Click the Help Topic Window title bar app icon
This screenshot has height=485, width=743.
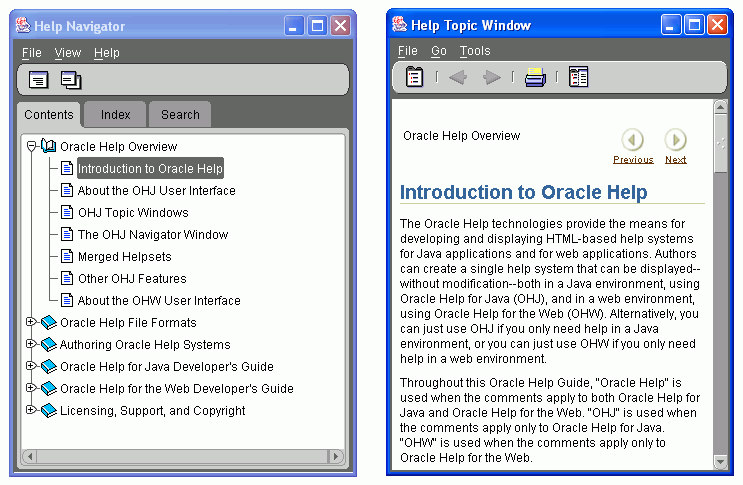coord(399,24)
